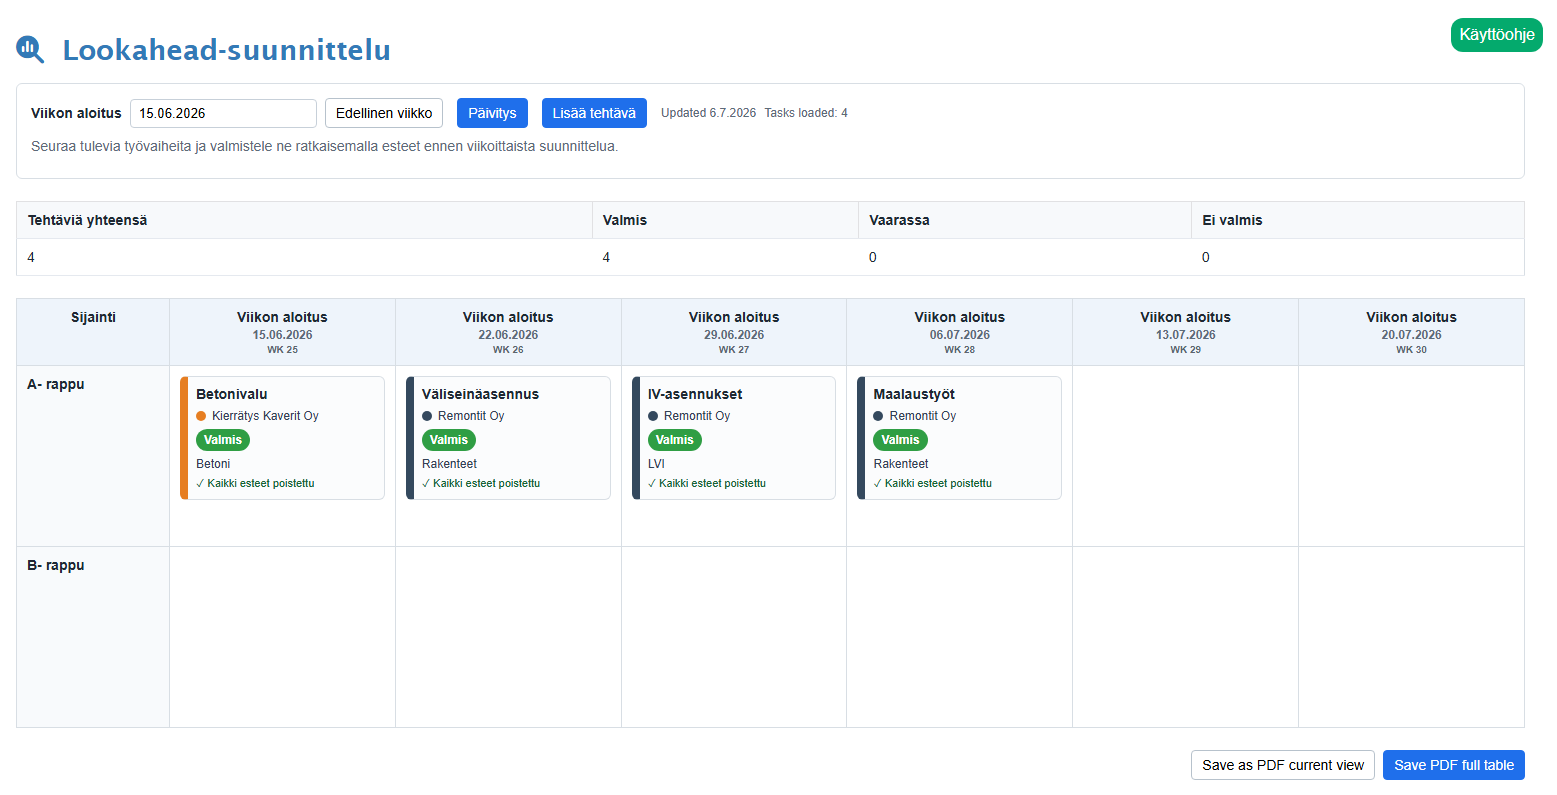
Task: Click the Valmis badge on IV-asennukset card
Action: 675,440
